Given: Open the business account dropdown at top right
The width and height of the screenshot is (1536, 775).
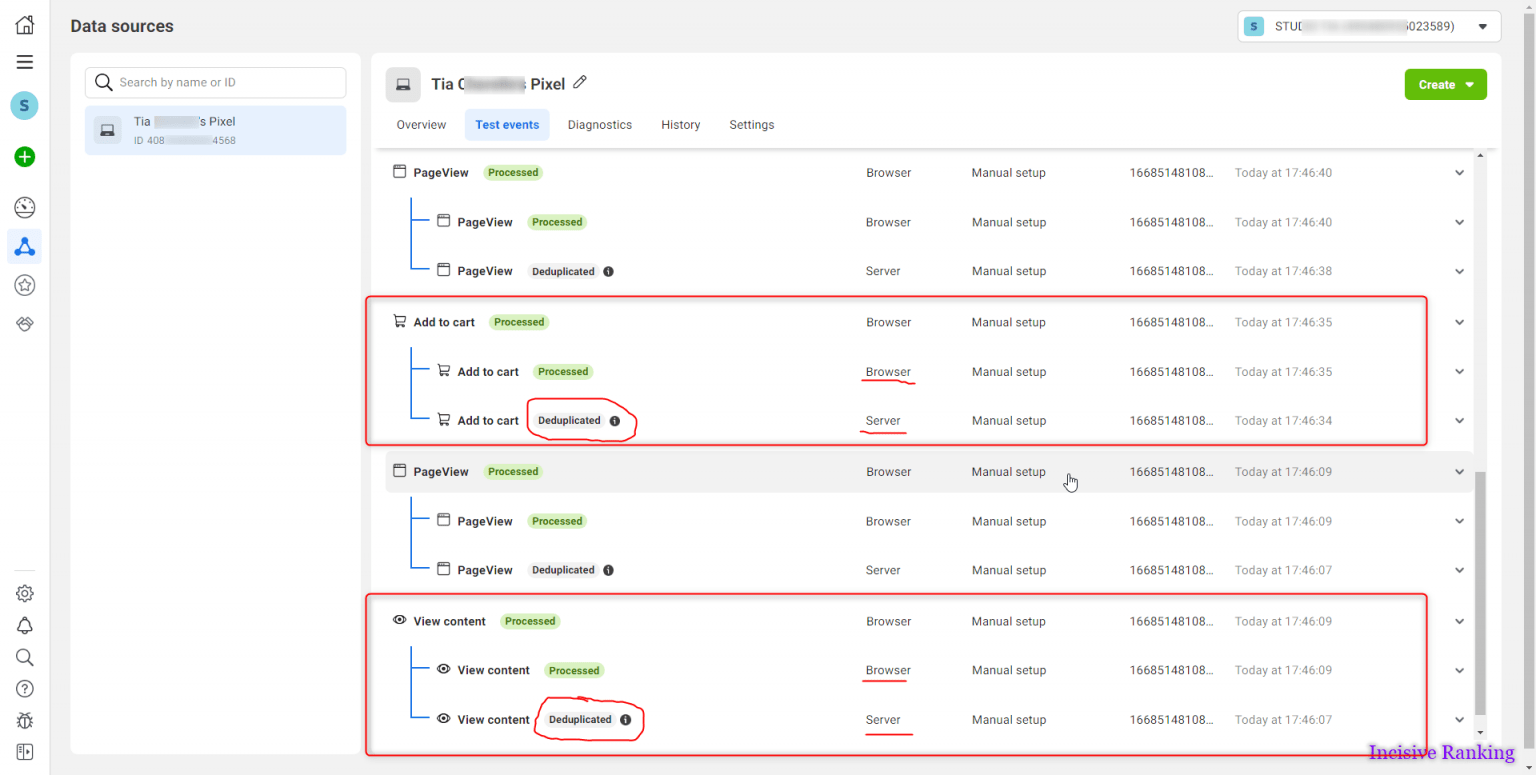Looking at the screenshot, I should [1368, 27].
